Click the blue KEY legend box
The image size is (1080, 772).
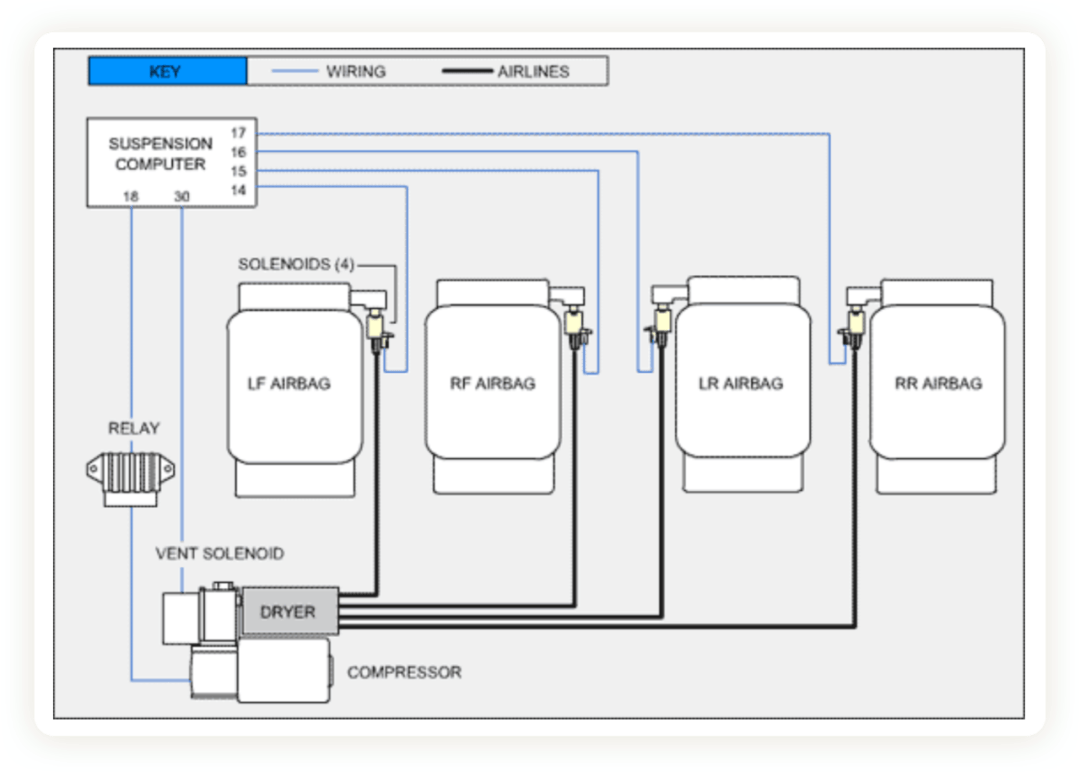pos(167,71)
